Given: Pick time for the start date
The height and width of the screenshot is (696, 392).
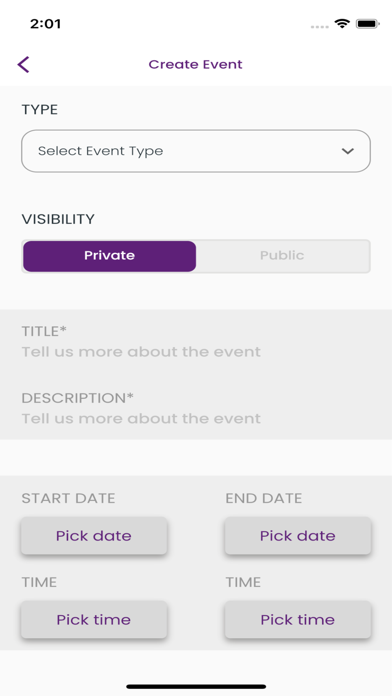Looking at the screenshot, I should pyautogui.click(x=94, y=620).
